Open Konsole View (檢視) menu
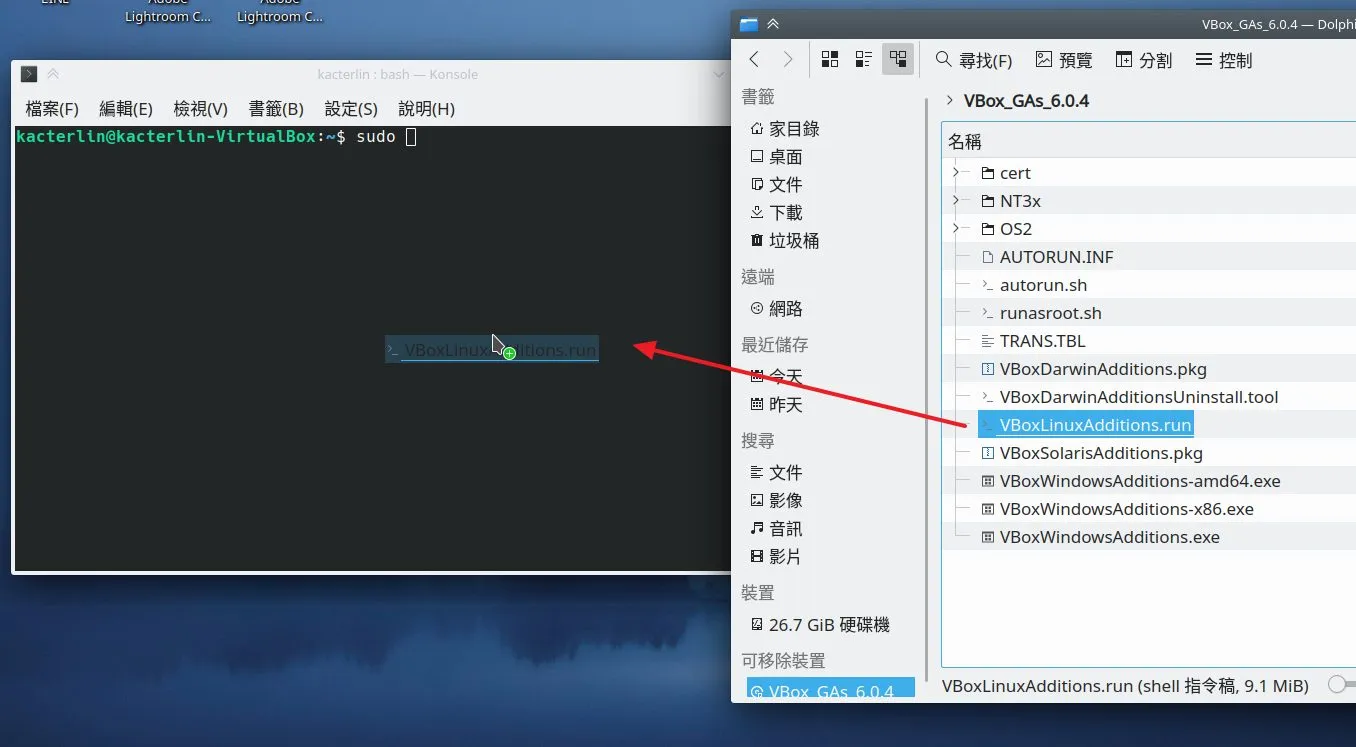 (201, 109)
